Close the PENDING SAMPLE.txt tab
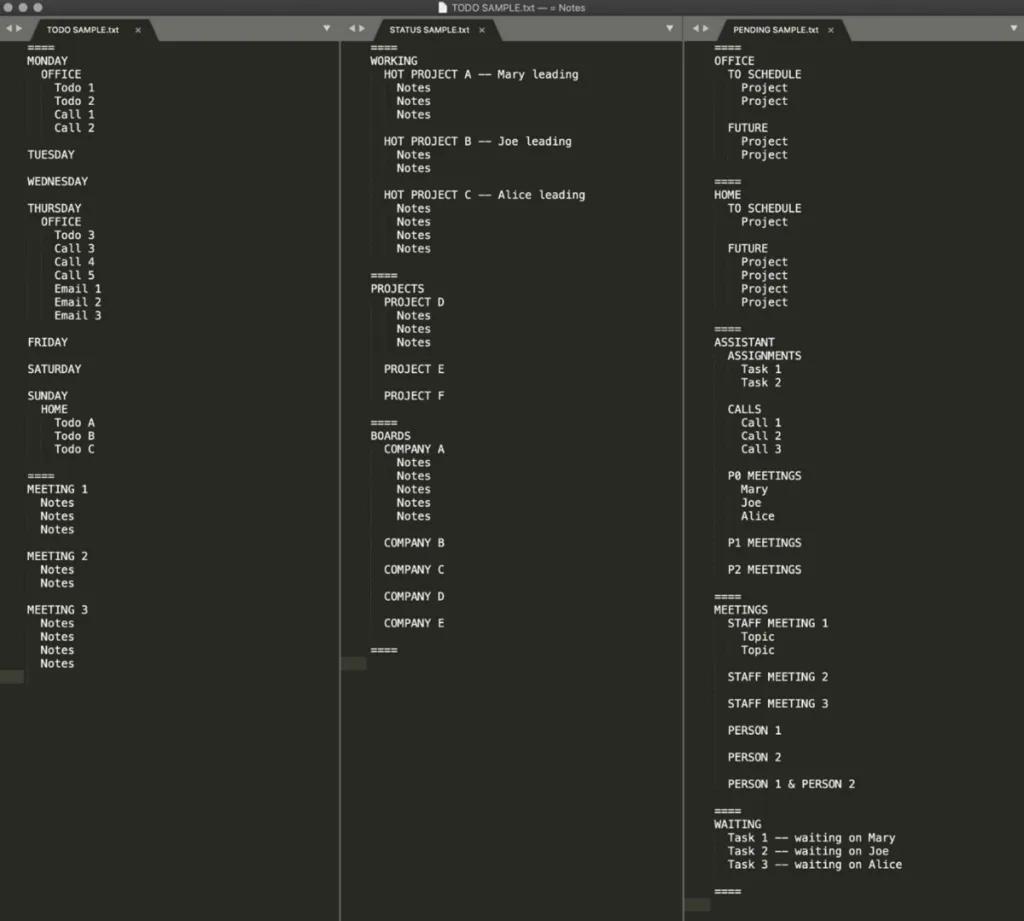Screen dimensions: 1024x921 pos(830,30)
